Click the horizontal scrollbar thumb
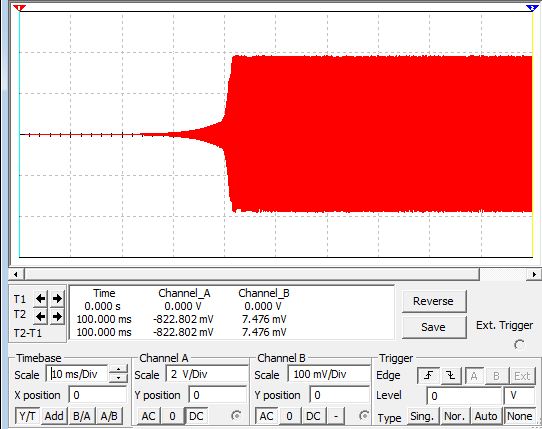Viewport: 542px width, 429px height. point(252,274)
